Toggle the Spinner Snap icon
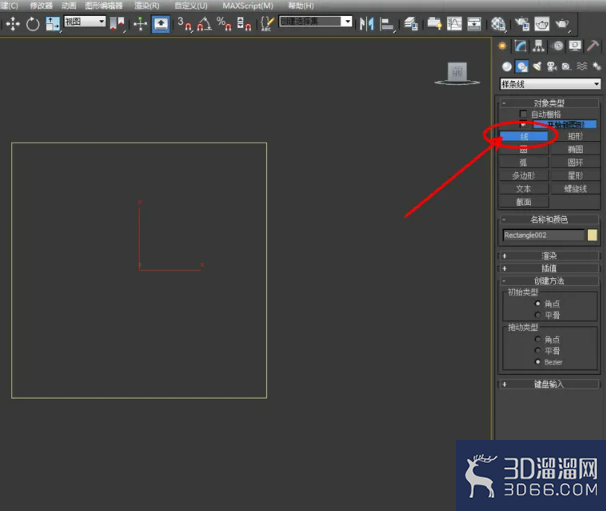606x511 pixels. tap(244, 24)
